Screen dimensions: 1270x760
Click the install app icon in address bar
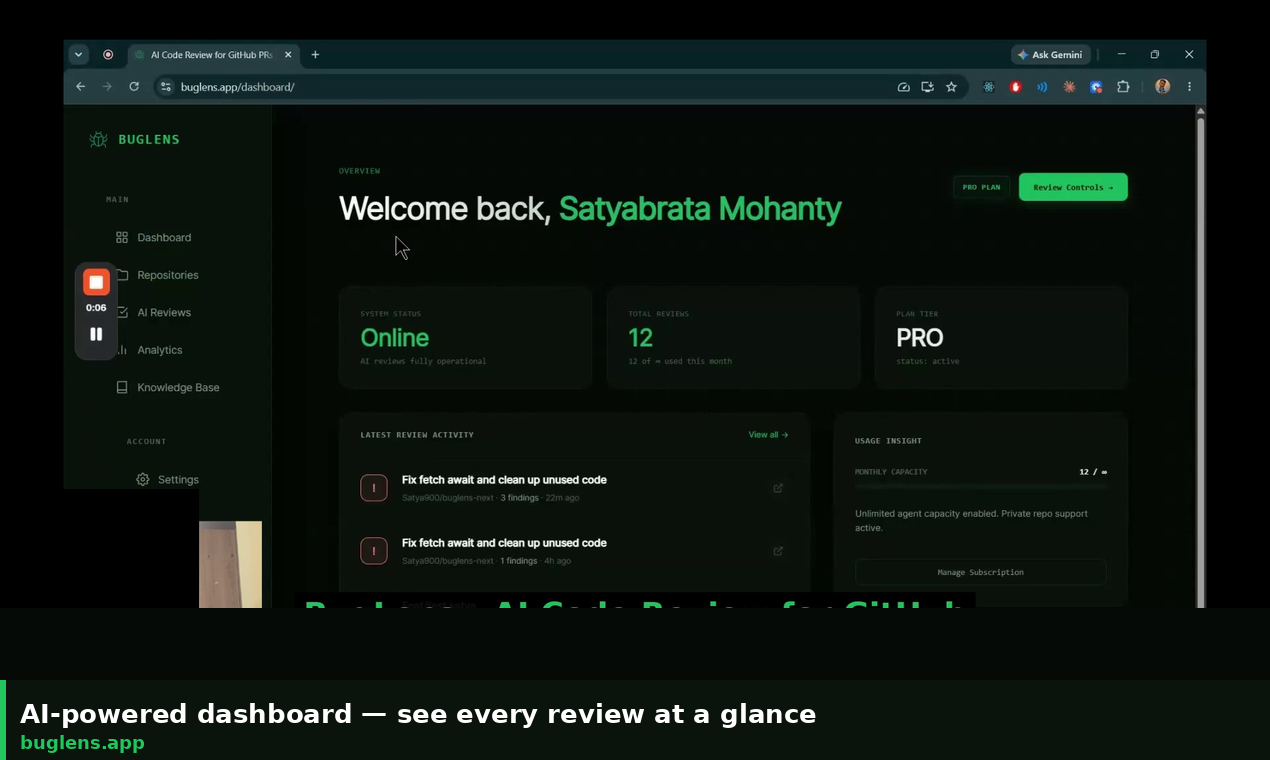tap(927, 87)
